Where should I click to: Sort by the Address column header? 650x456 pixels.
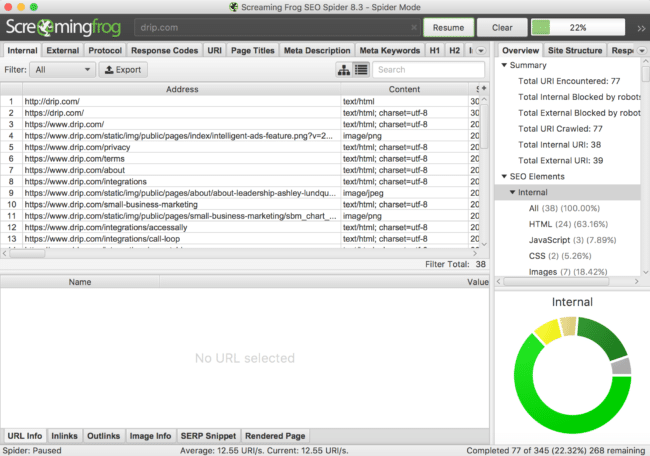[x=182, y=89]
